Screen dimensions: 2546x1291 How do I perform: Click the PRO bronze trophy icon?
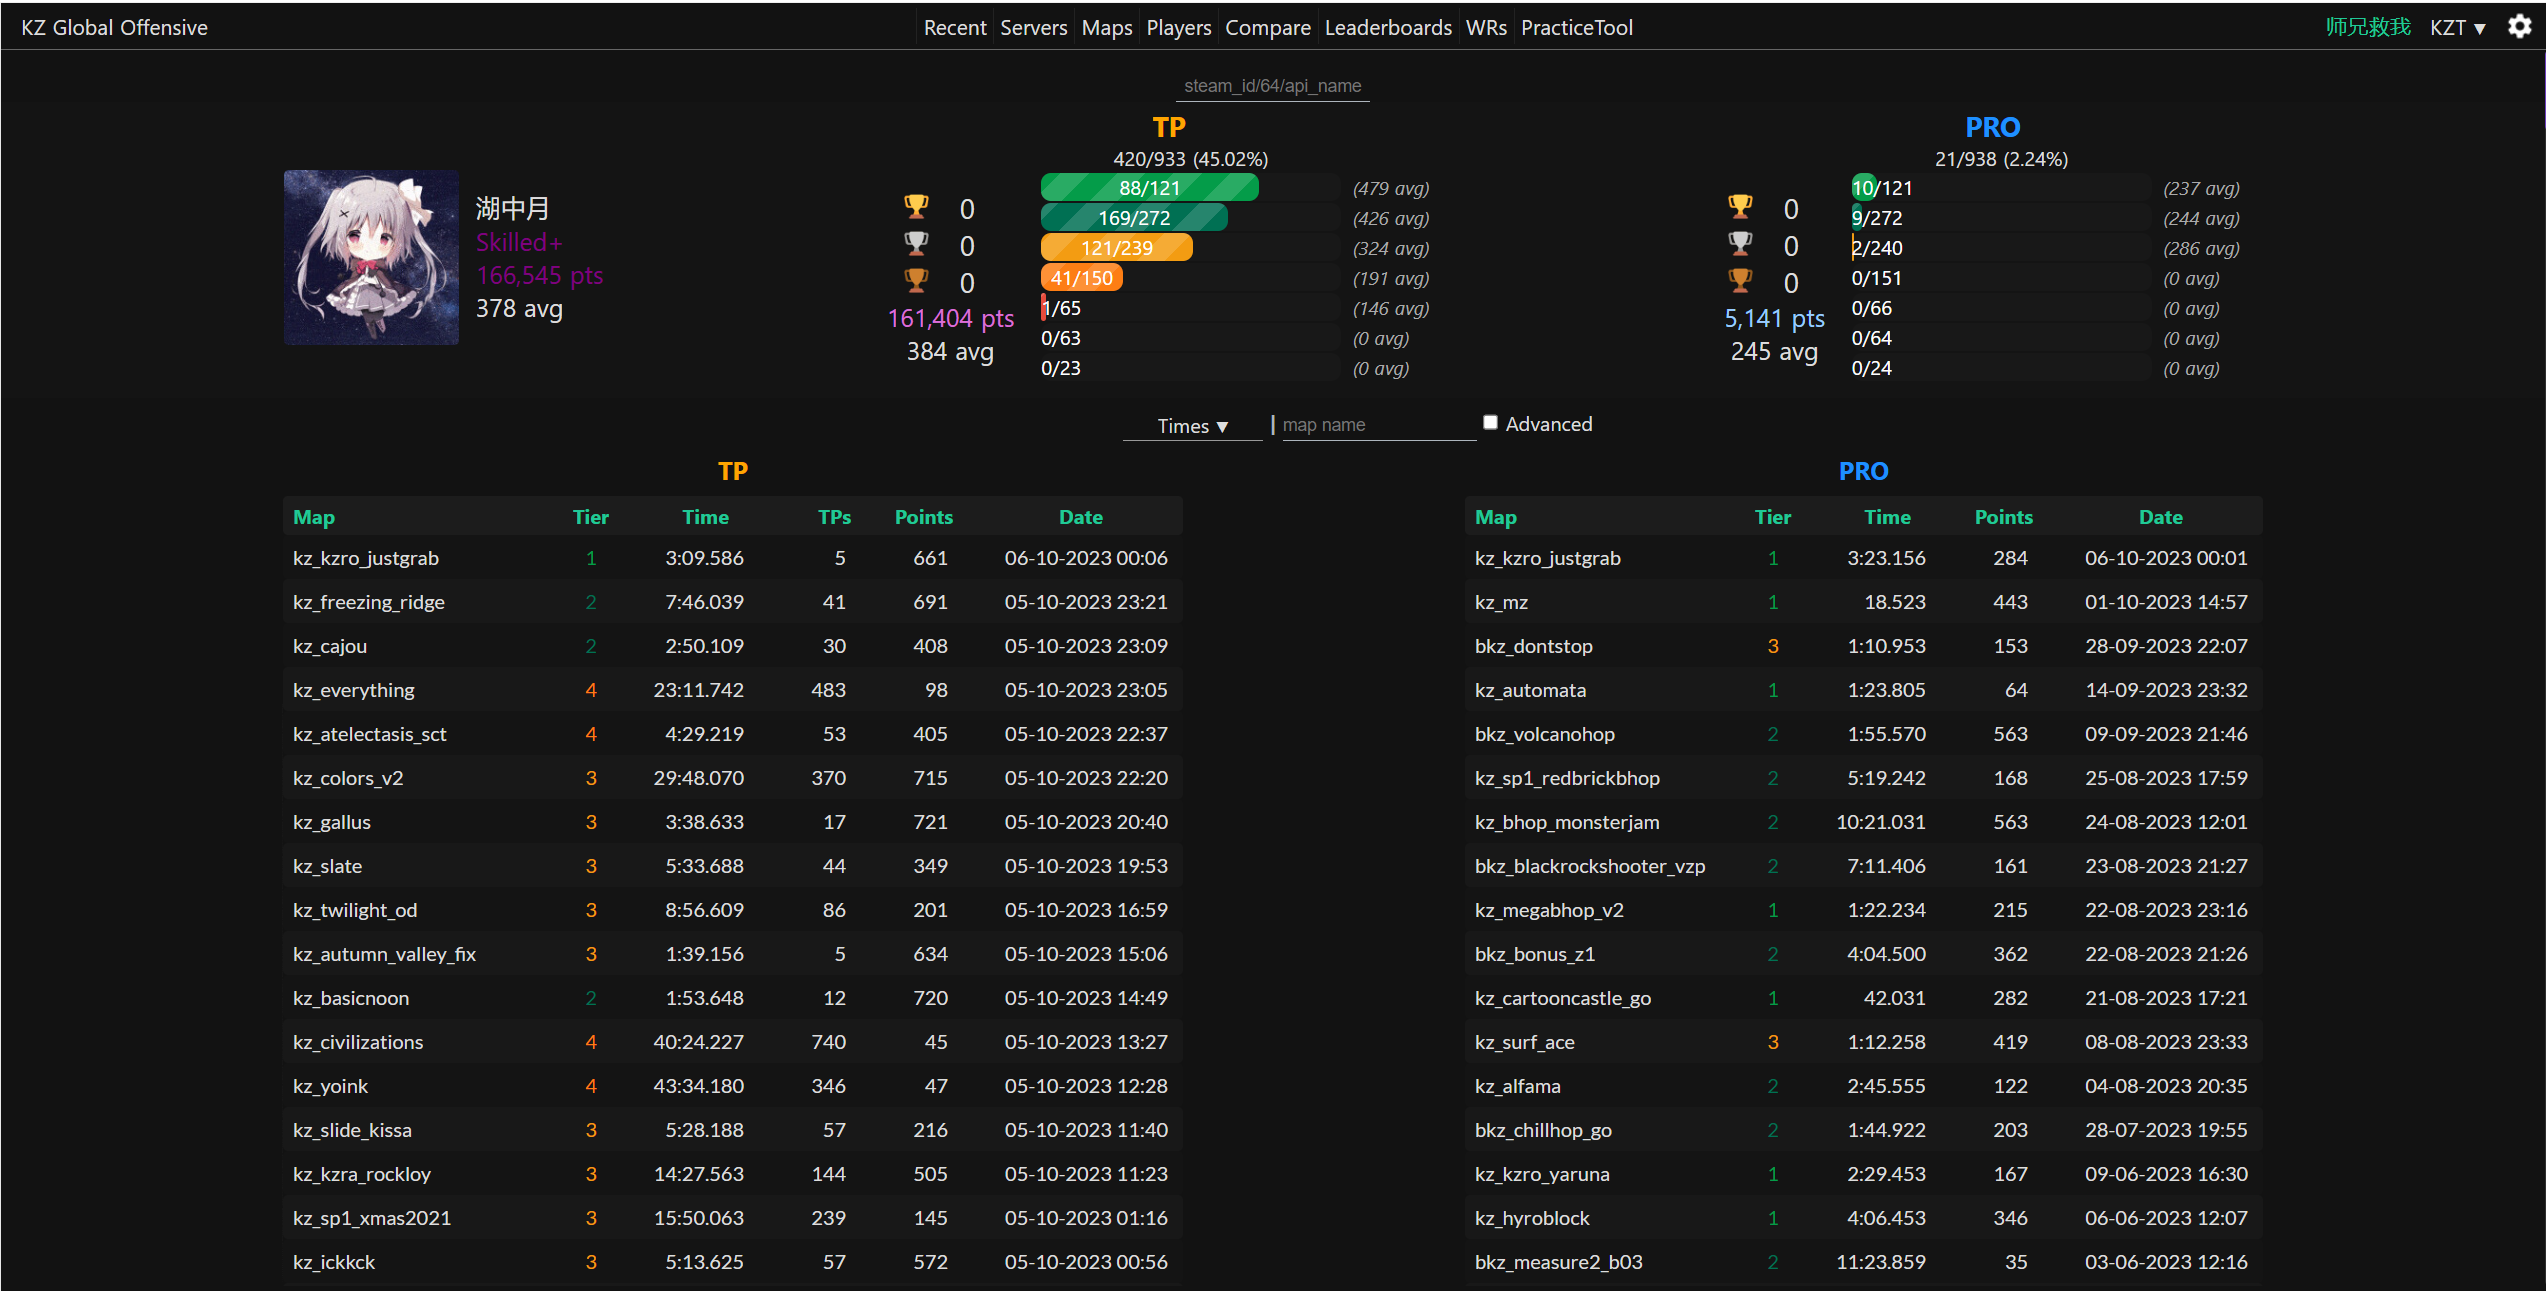[x=1740, y=281]
